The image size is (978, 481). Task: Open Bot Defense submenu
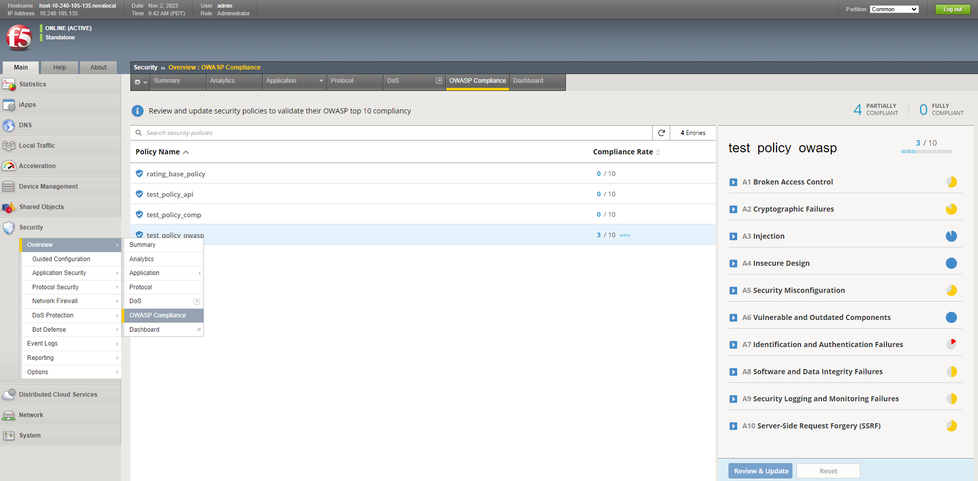[70, 329]
